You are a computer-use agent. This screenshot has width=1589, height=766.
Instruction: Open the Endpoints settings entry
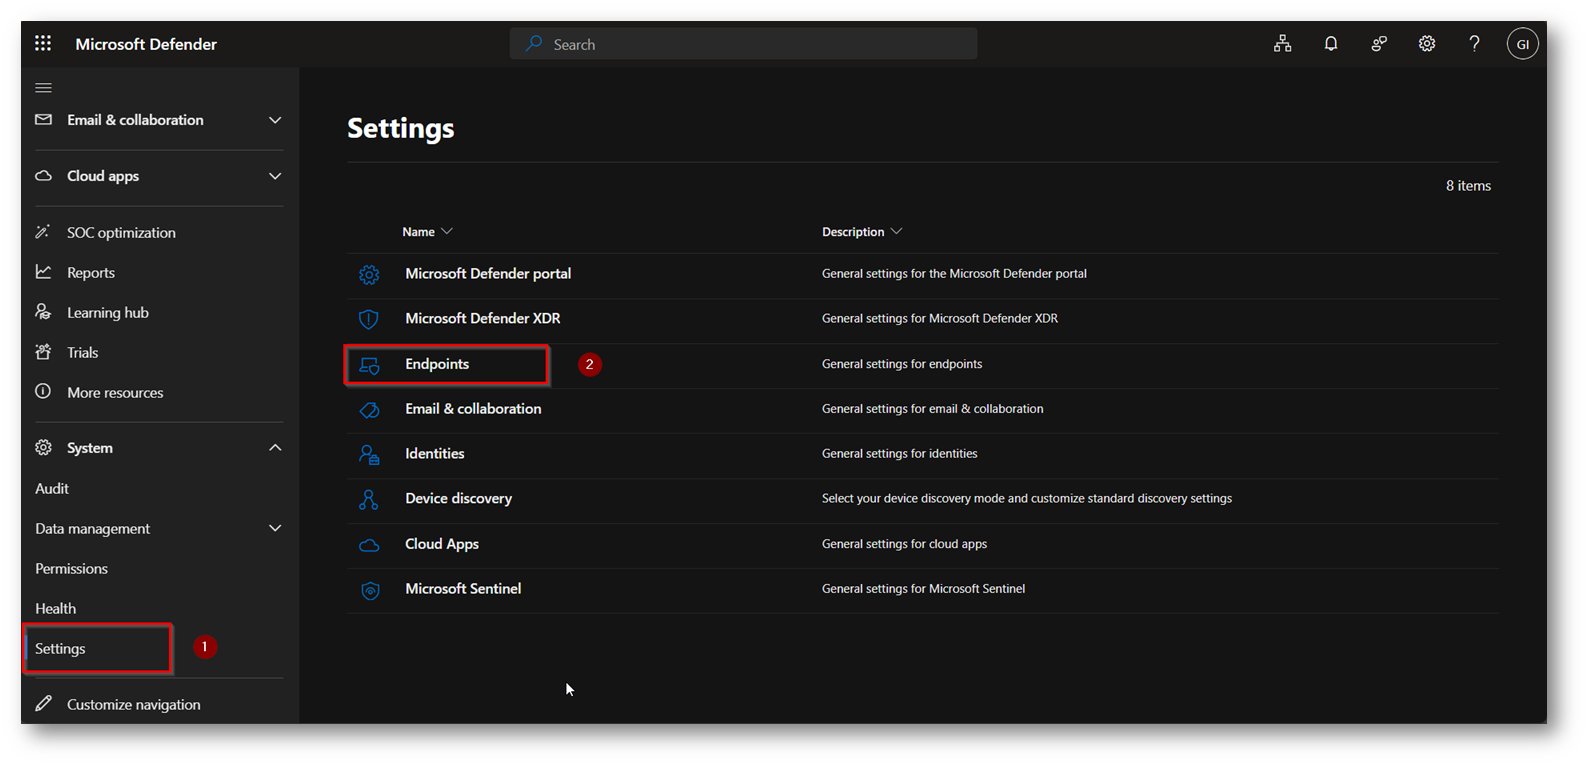click(x=437, y=364)
